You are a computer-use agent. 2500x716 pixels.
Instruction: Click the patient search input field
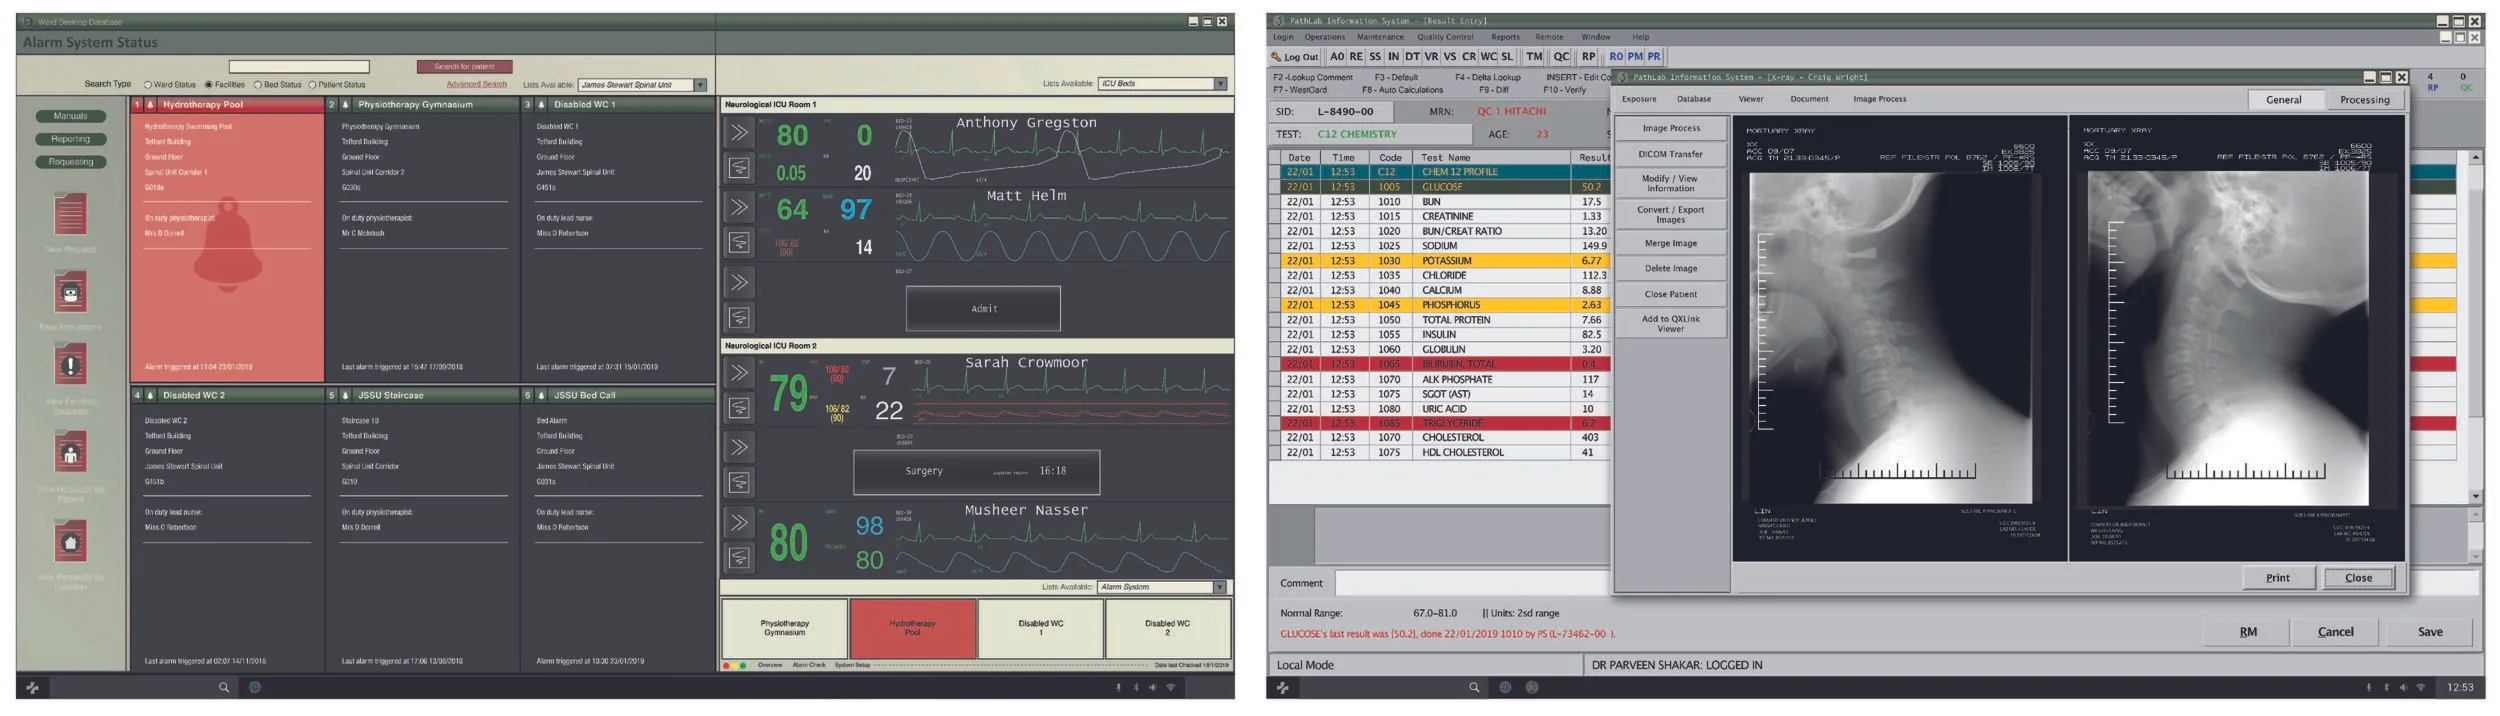tap(299, 67)
